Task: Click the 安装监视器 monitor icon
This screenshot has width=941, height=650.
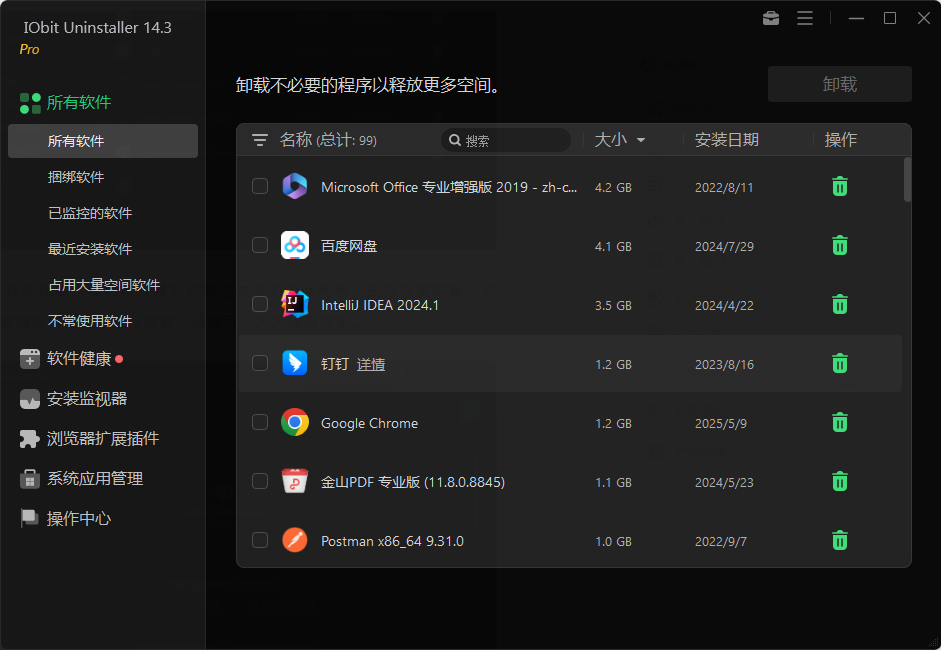Action: 29,399
